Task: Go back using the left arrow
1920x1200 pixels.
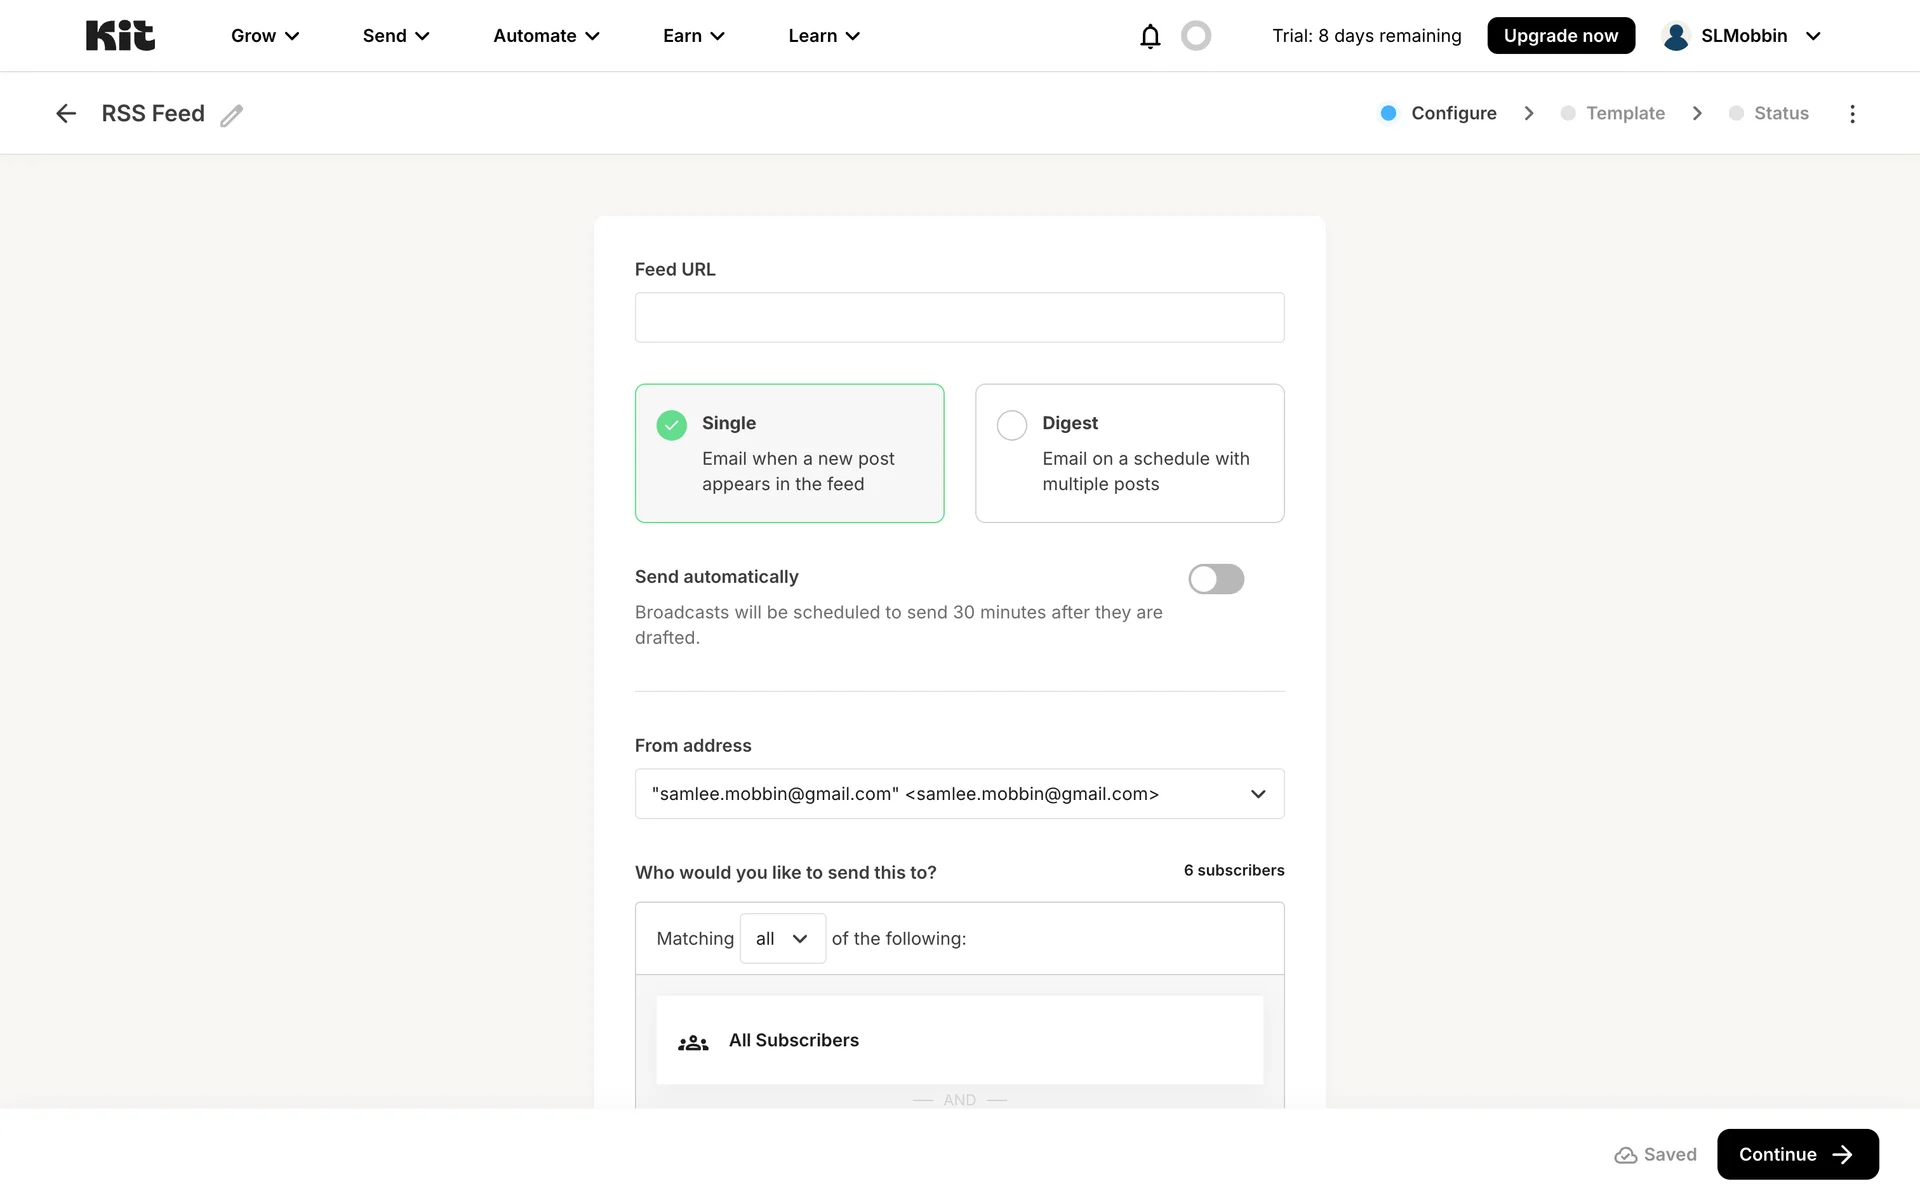Action: 66,114
